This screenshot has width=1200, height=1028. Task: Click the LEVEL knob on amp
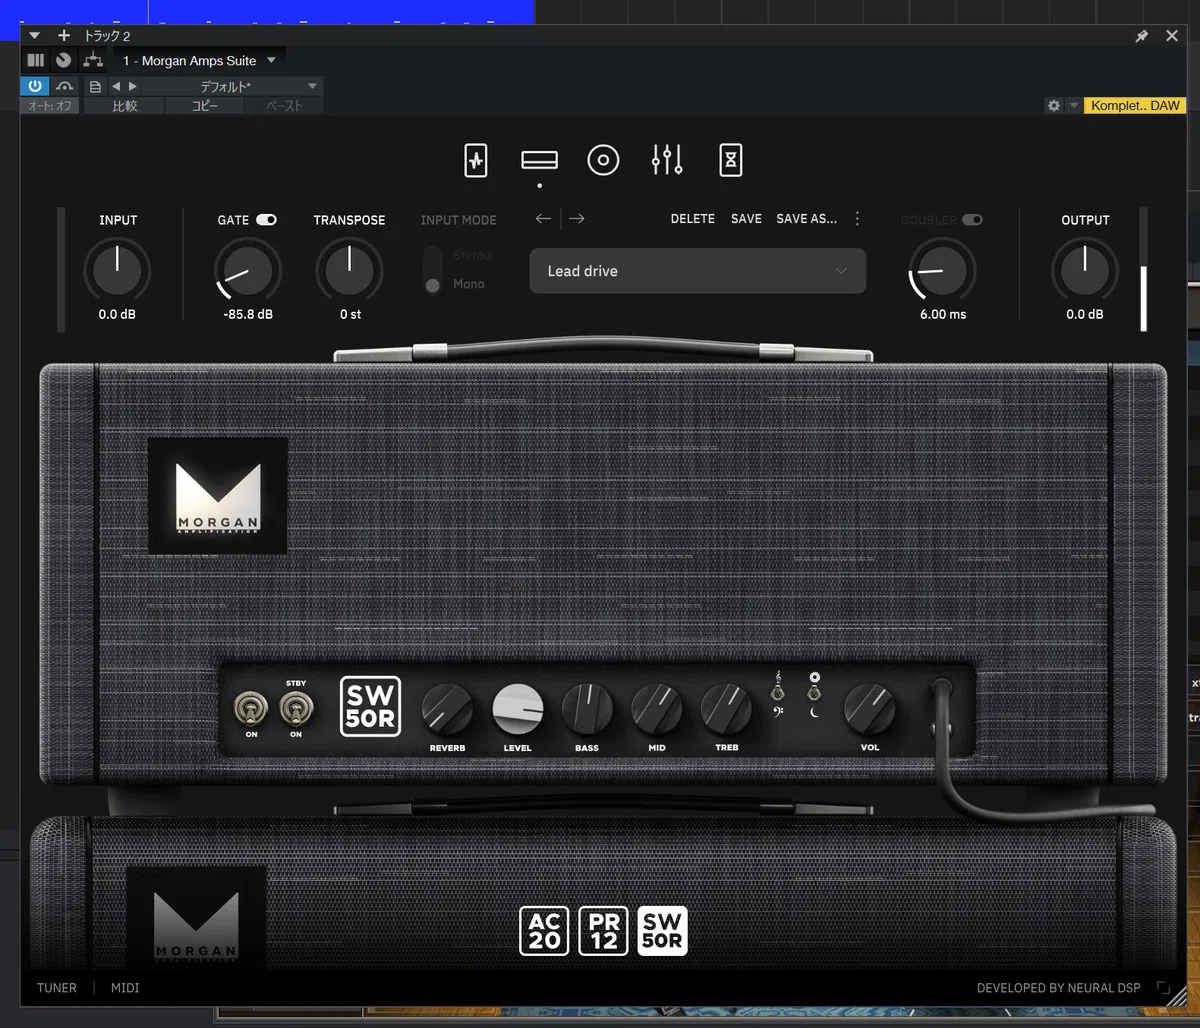[518, 710]
